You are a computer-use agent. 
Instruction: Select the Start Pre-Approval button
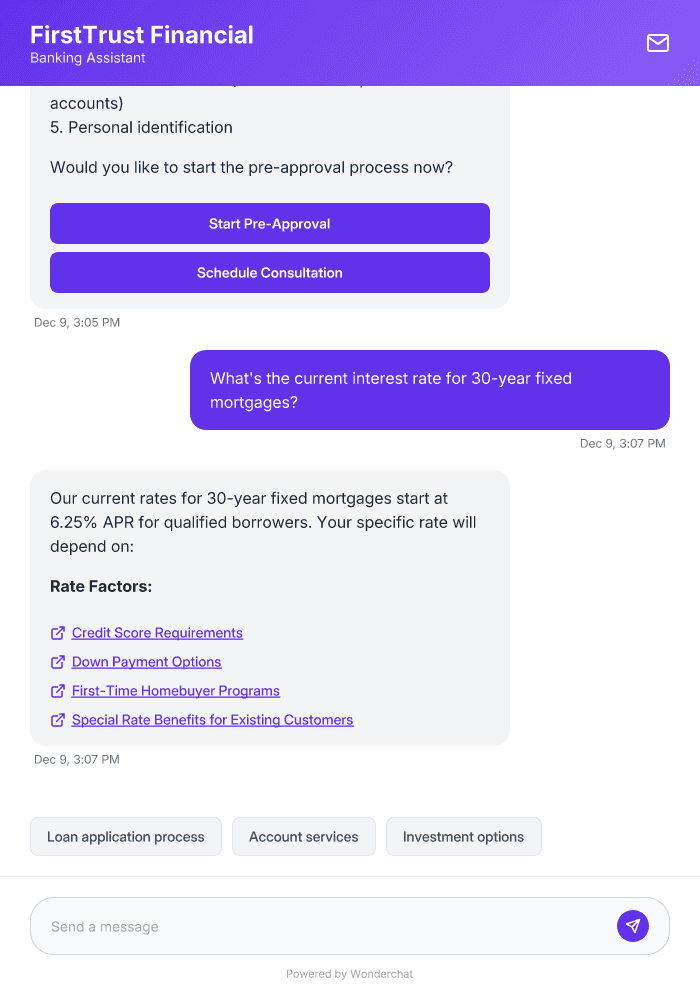click(269, 223)
